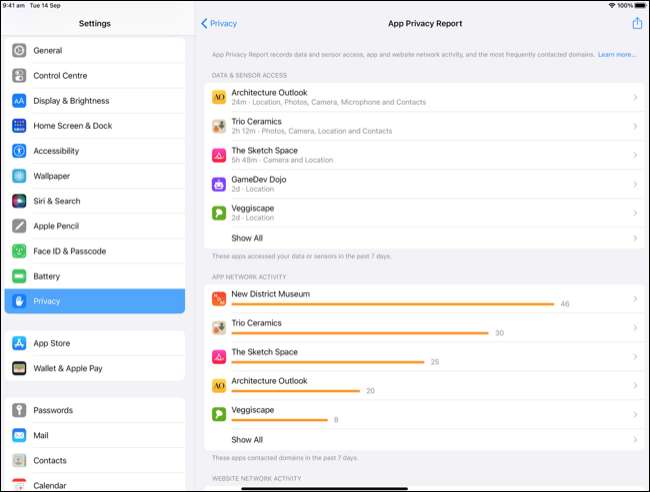Open Display & Brightness settings

pyautogui.click(x=94, y=101)
